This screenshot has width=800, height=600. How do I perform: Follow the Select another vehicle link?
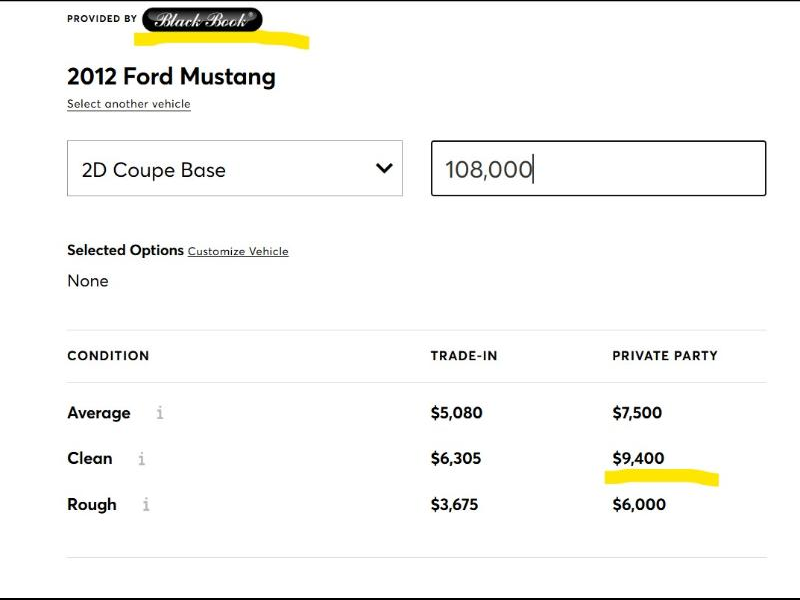coord(128,104)
